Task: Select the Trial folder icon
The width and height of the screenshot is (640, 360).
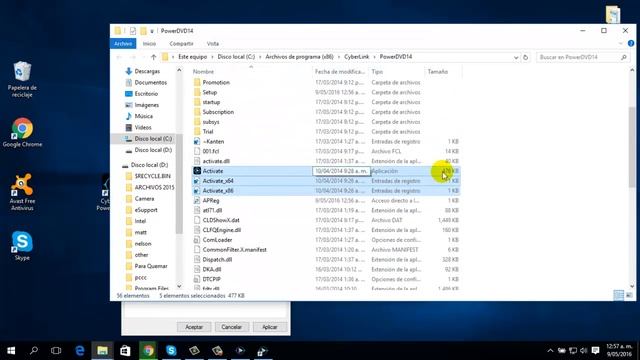Action: click(x=197, y=131)
